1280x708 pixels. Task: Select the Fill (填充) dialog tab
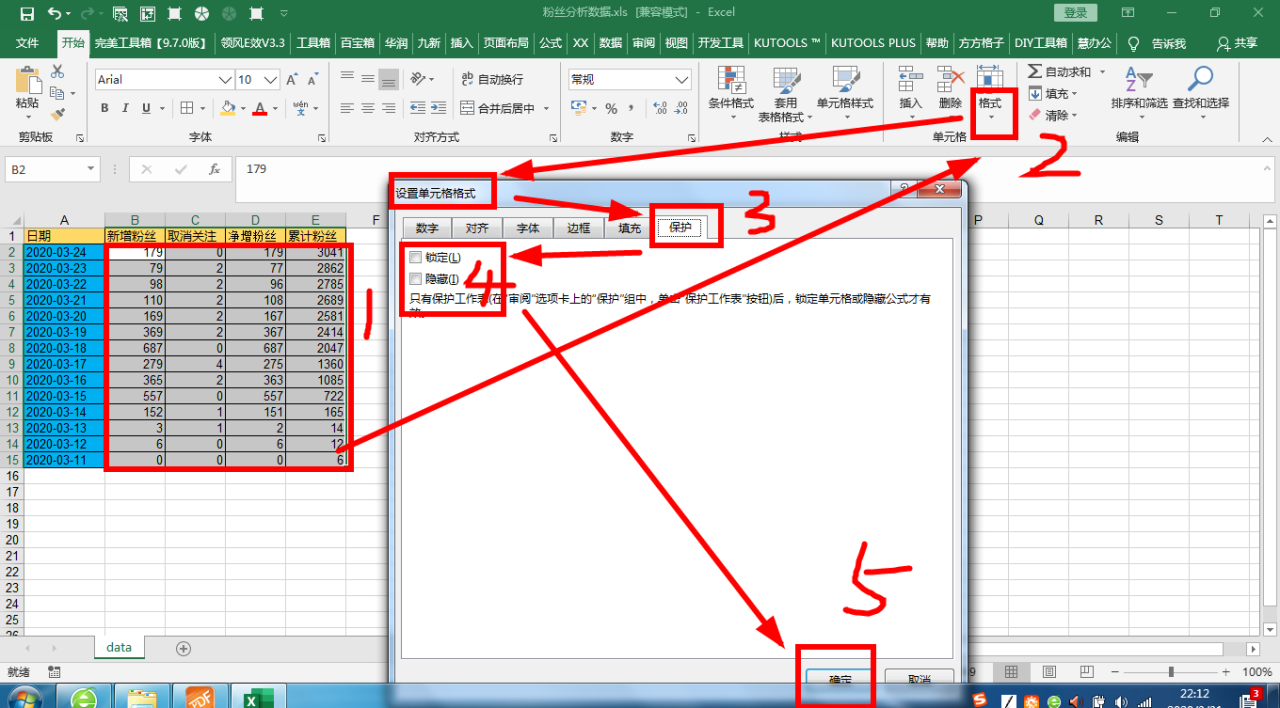coord(629,228)
